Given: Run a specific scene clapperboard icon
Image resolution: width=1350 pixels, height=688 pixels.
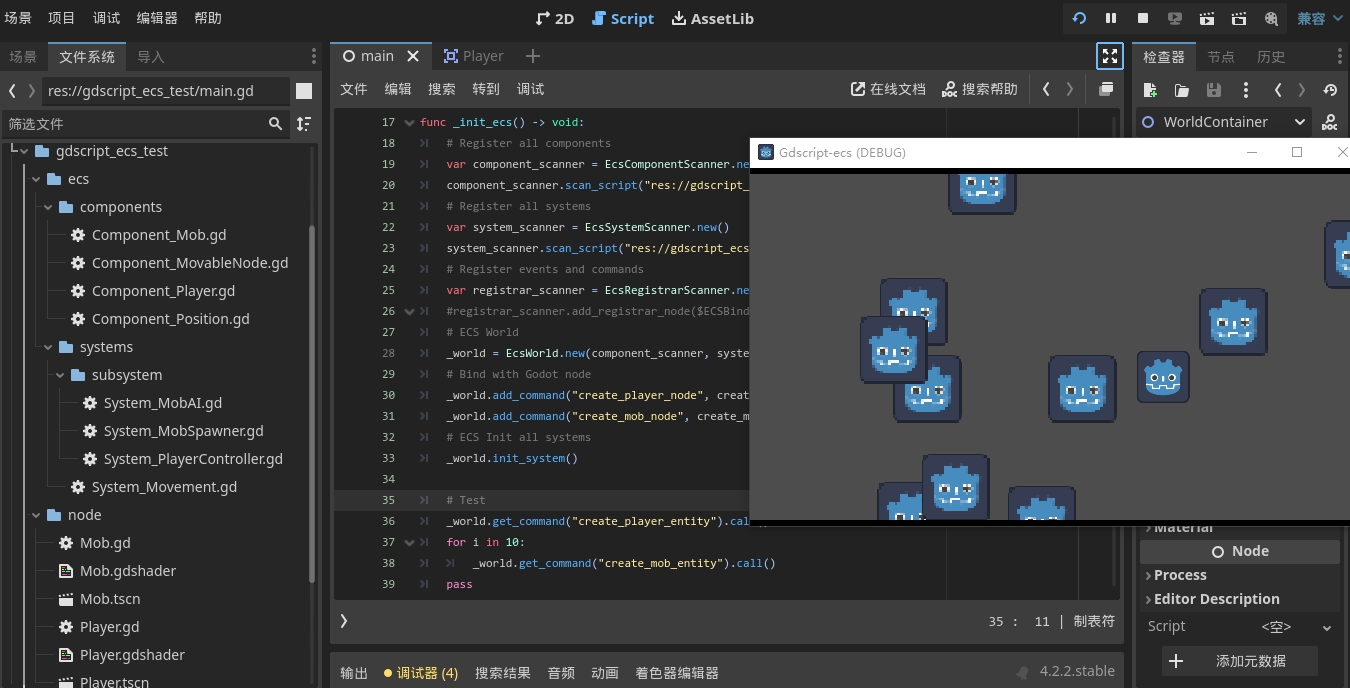Looking at the screenshot, I should coord(1239,18).
